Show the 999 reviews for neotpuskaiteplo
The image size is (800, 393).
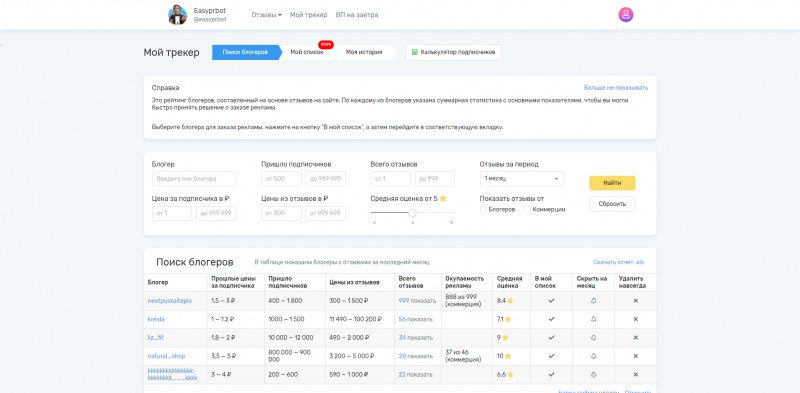point(417,301)
